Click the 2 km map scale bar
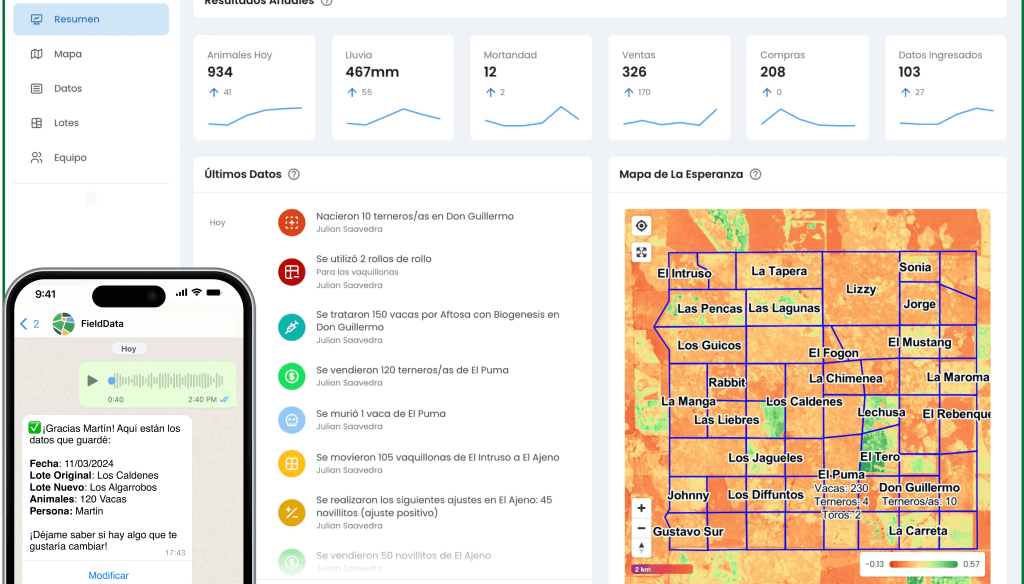Viewport: 1024px width, 584px height. pos(662,569)
